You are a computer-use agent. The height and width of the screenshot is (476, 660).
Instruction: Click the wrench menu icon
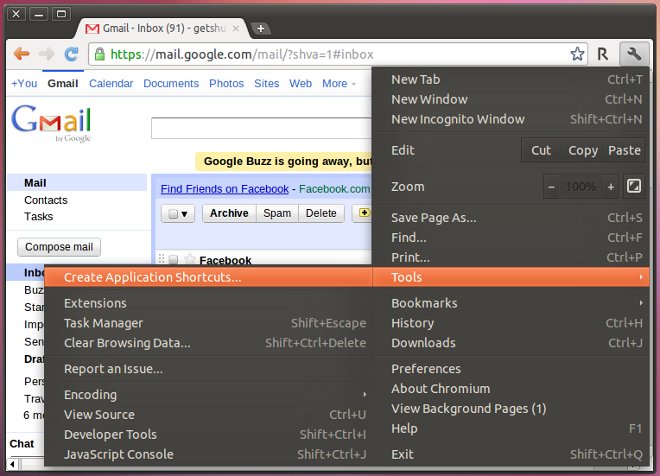tap(634, 54)
